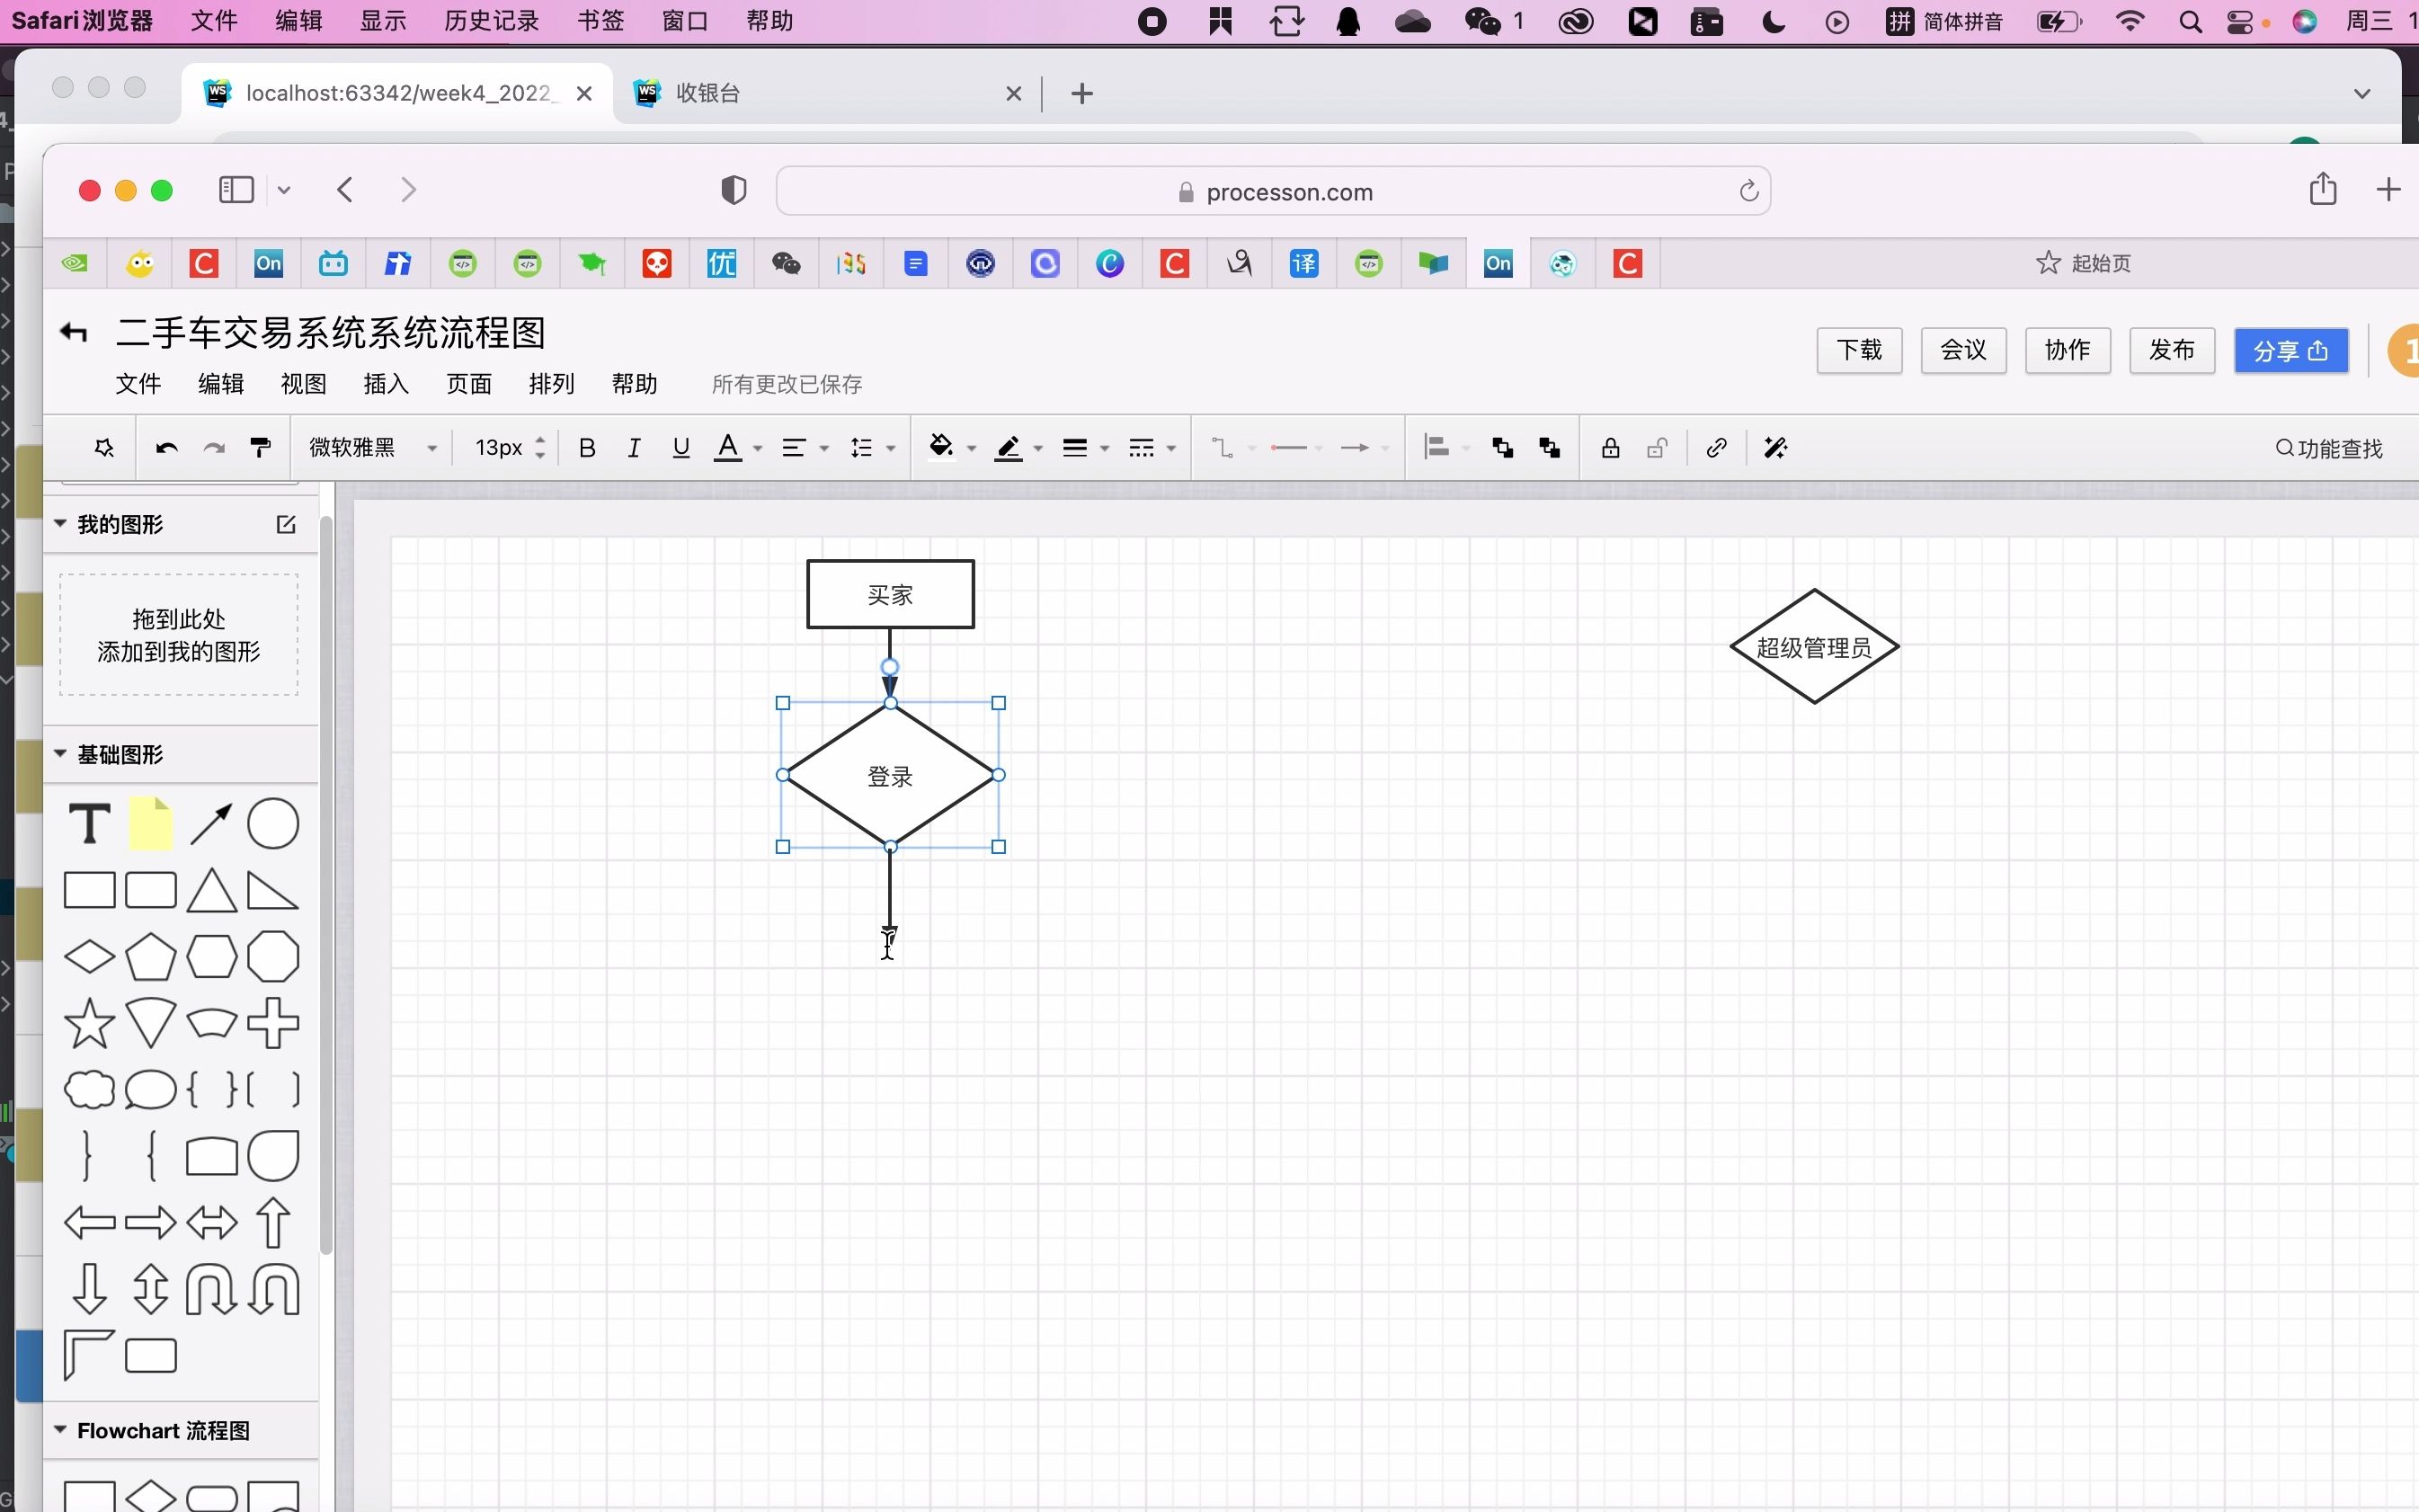Screen dimensions: 2419x1512
Task: Click the 下载 button
Action: [x=1858, y=350]
